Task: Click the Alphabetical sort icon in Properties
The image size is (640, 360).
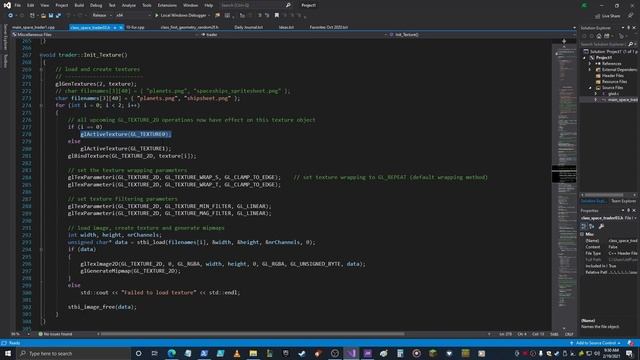Action: [x=592, y=227]
